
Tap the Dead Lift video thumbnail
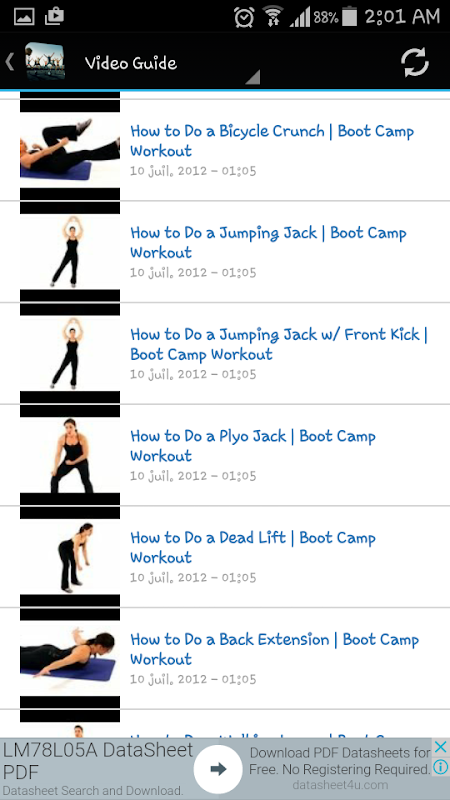point(70,556)
